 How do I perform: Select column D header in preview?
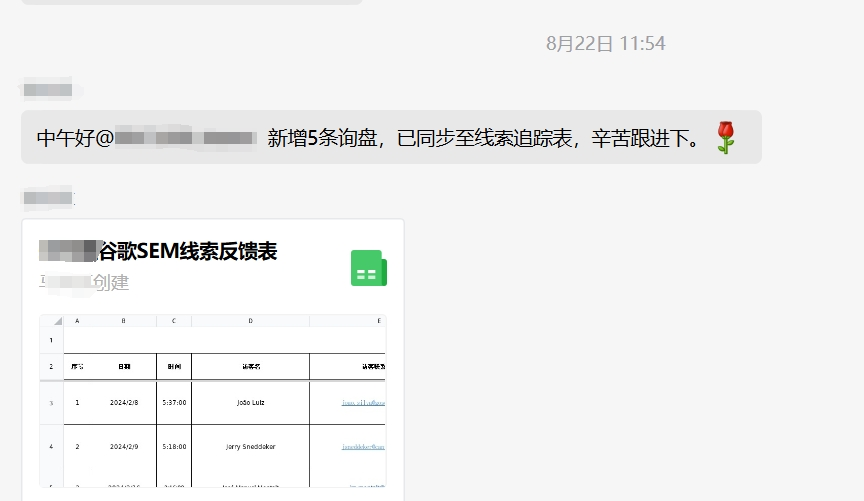250,321
